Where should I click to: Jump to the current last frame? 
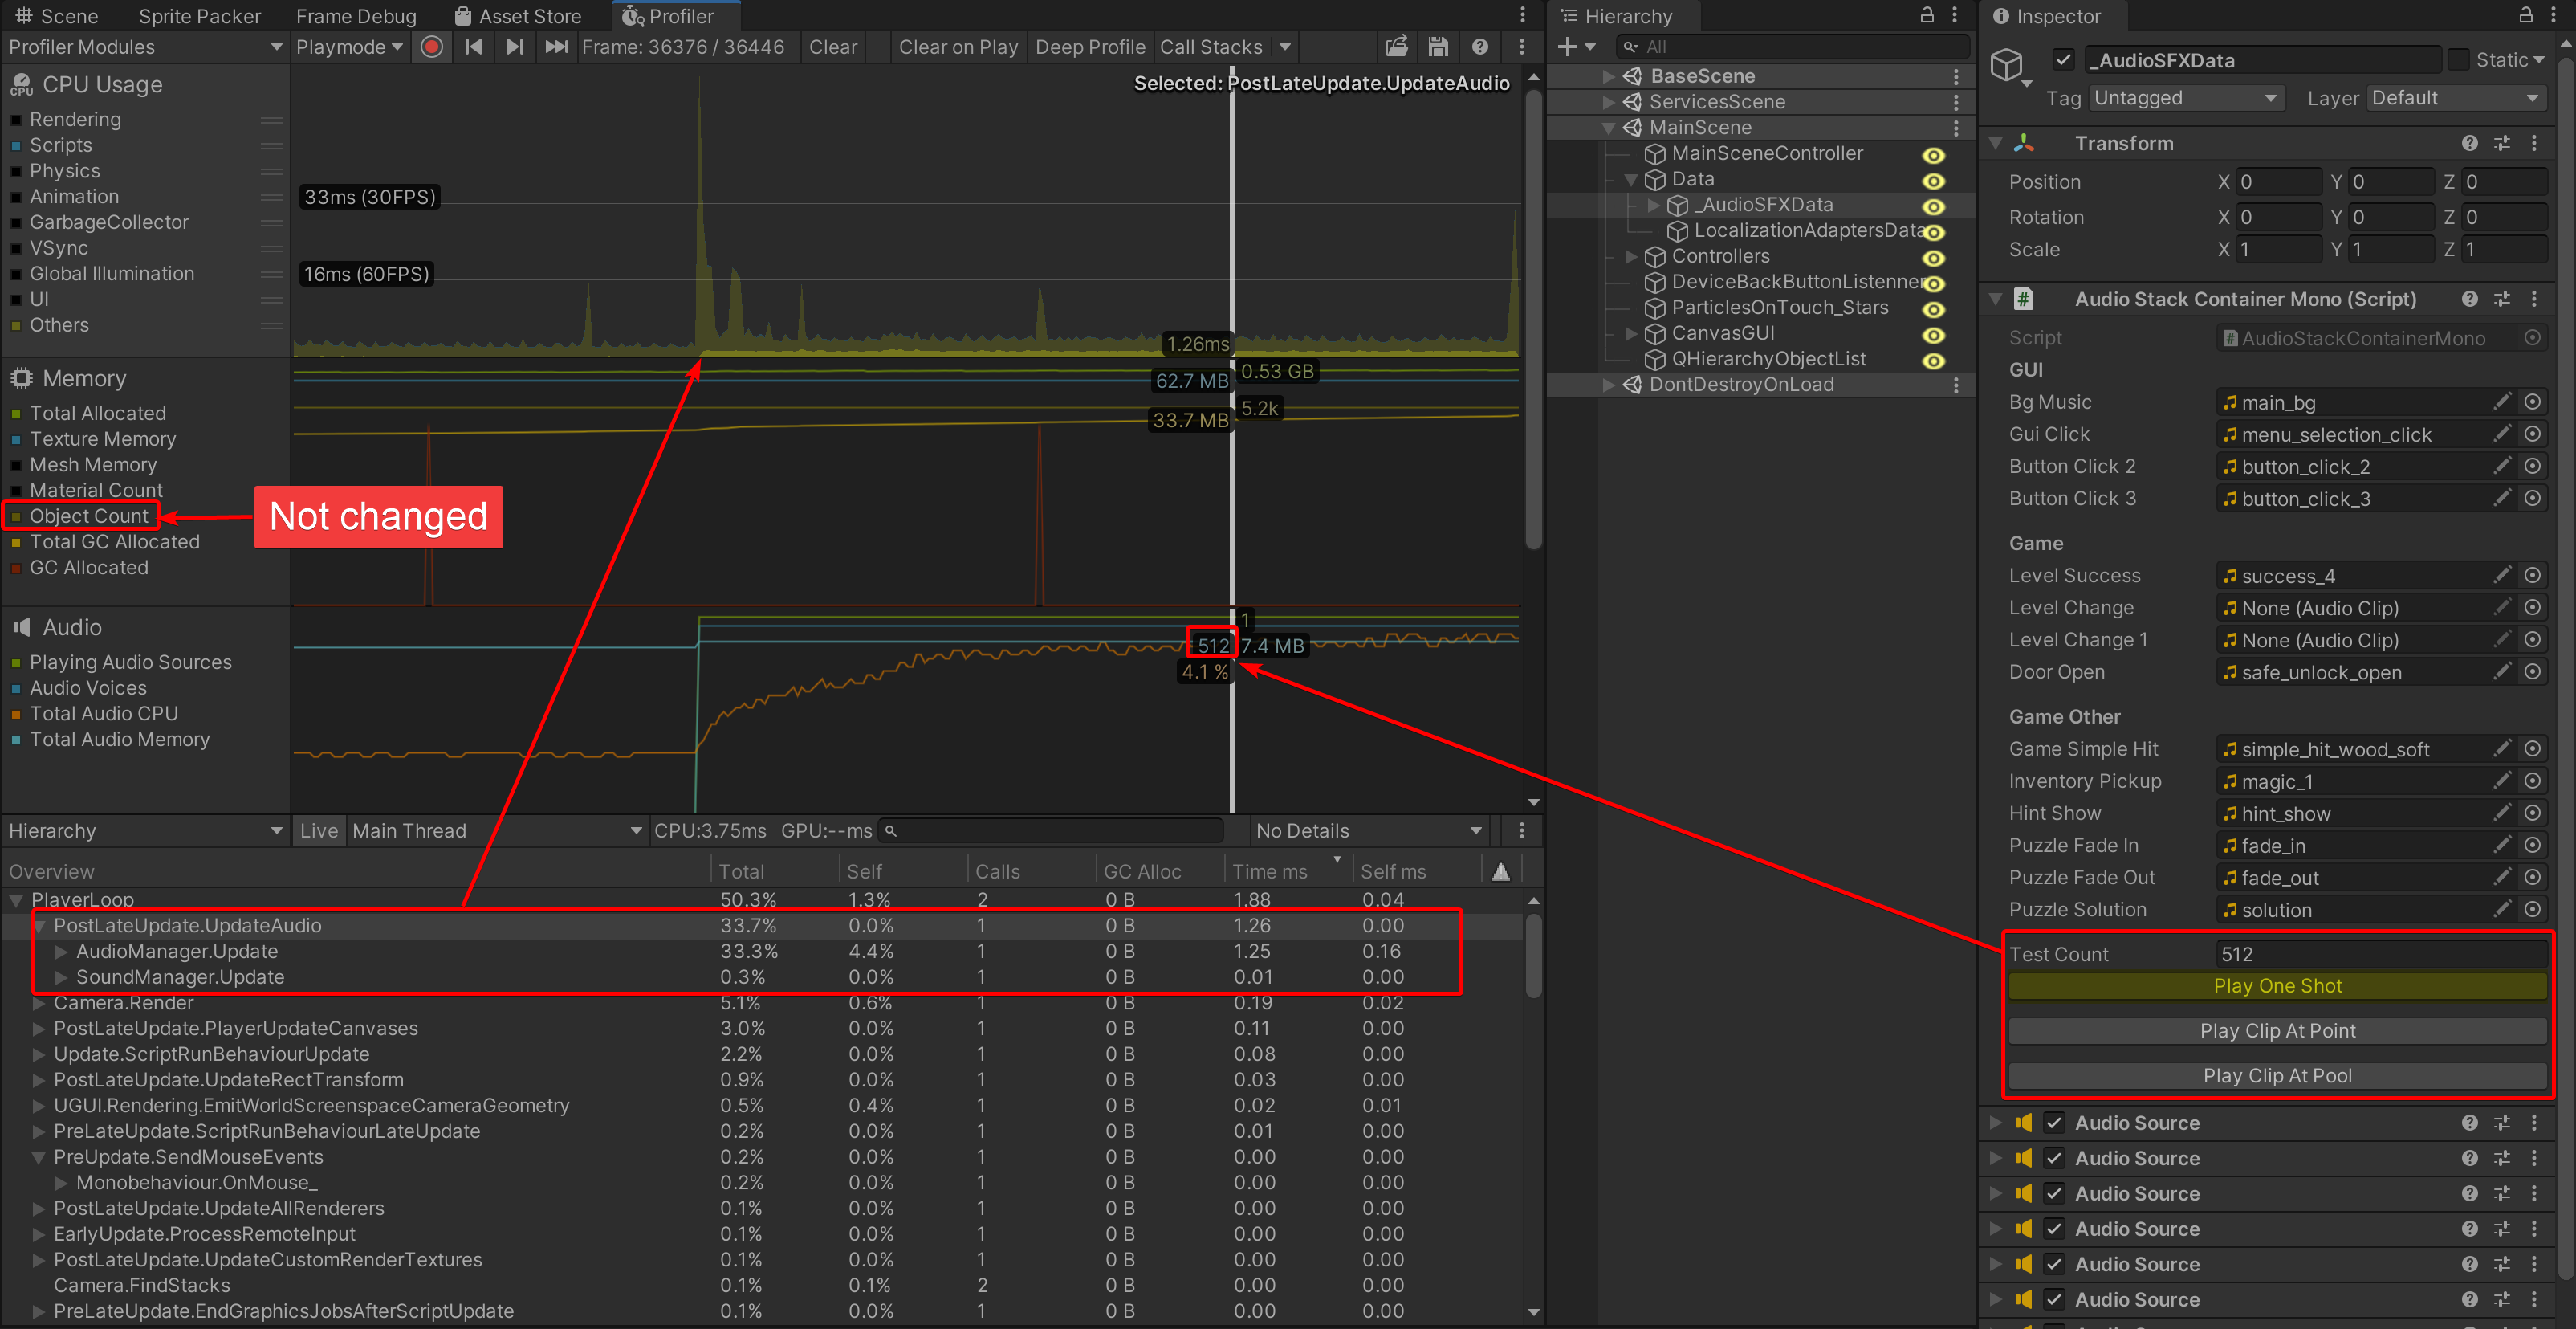[x=556, y=47]
